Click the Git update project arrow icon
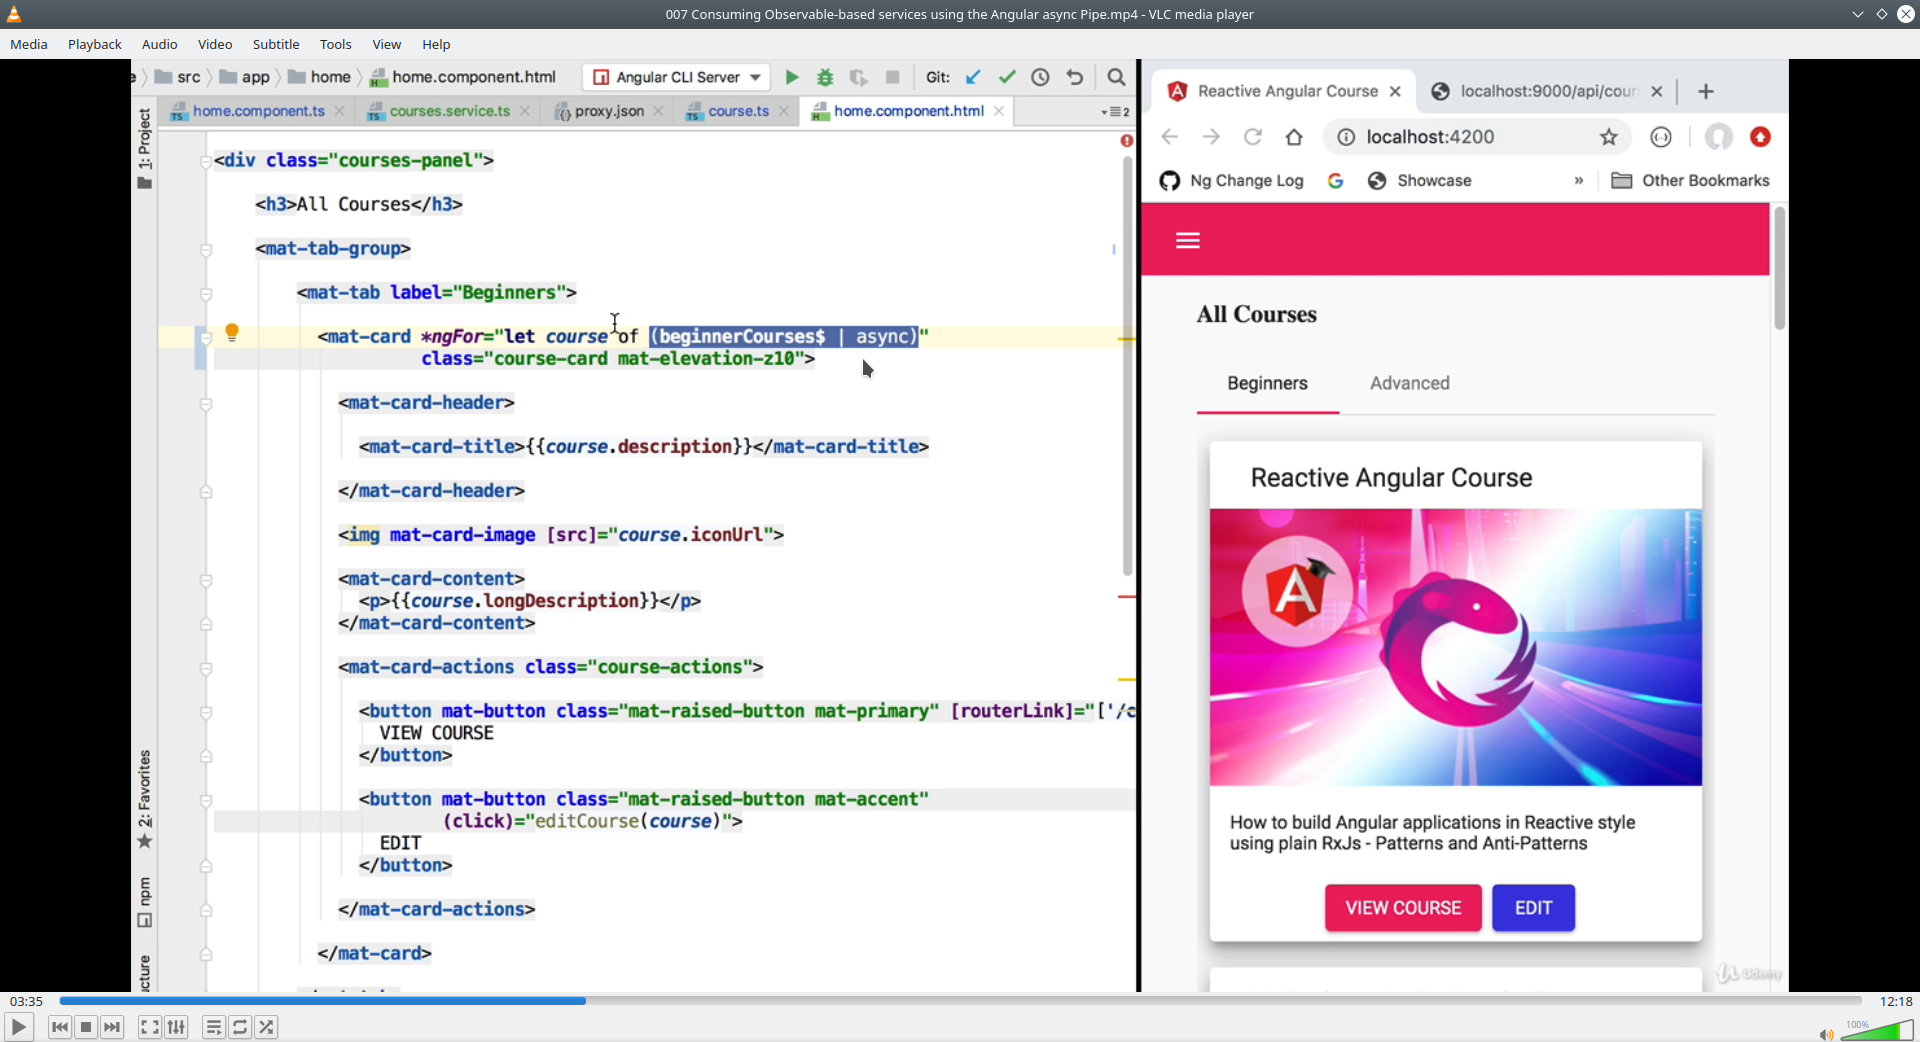Screen dimensions: 1920x1042 (x=973, y=77)
